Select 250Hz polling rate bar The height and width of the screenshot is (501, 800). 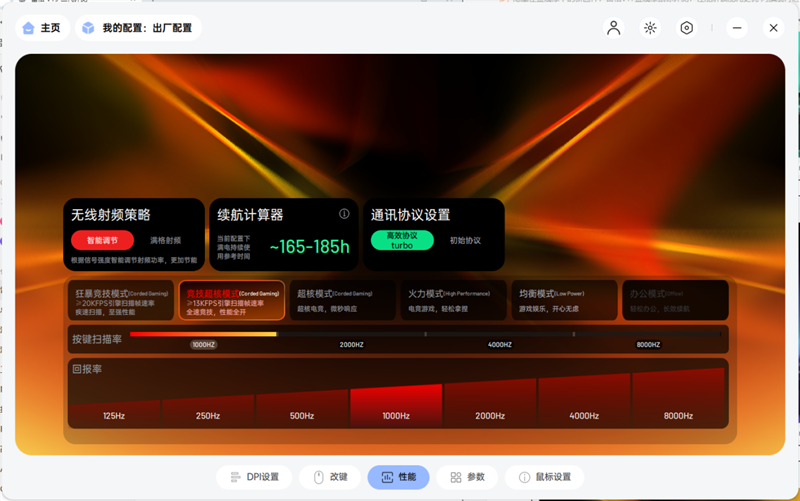tap(208, 411)
